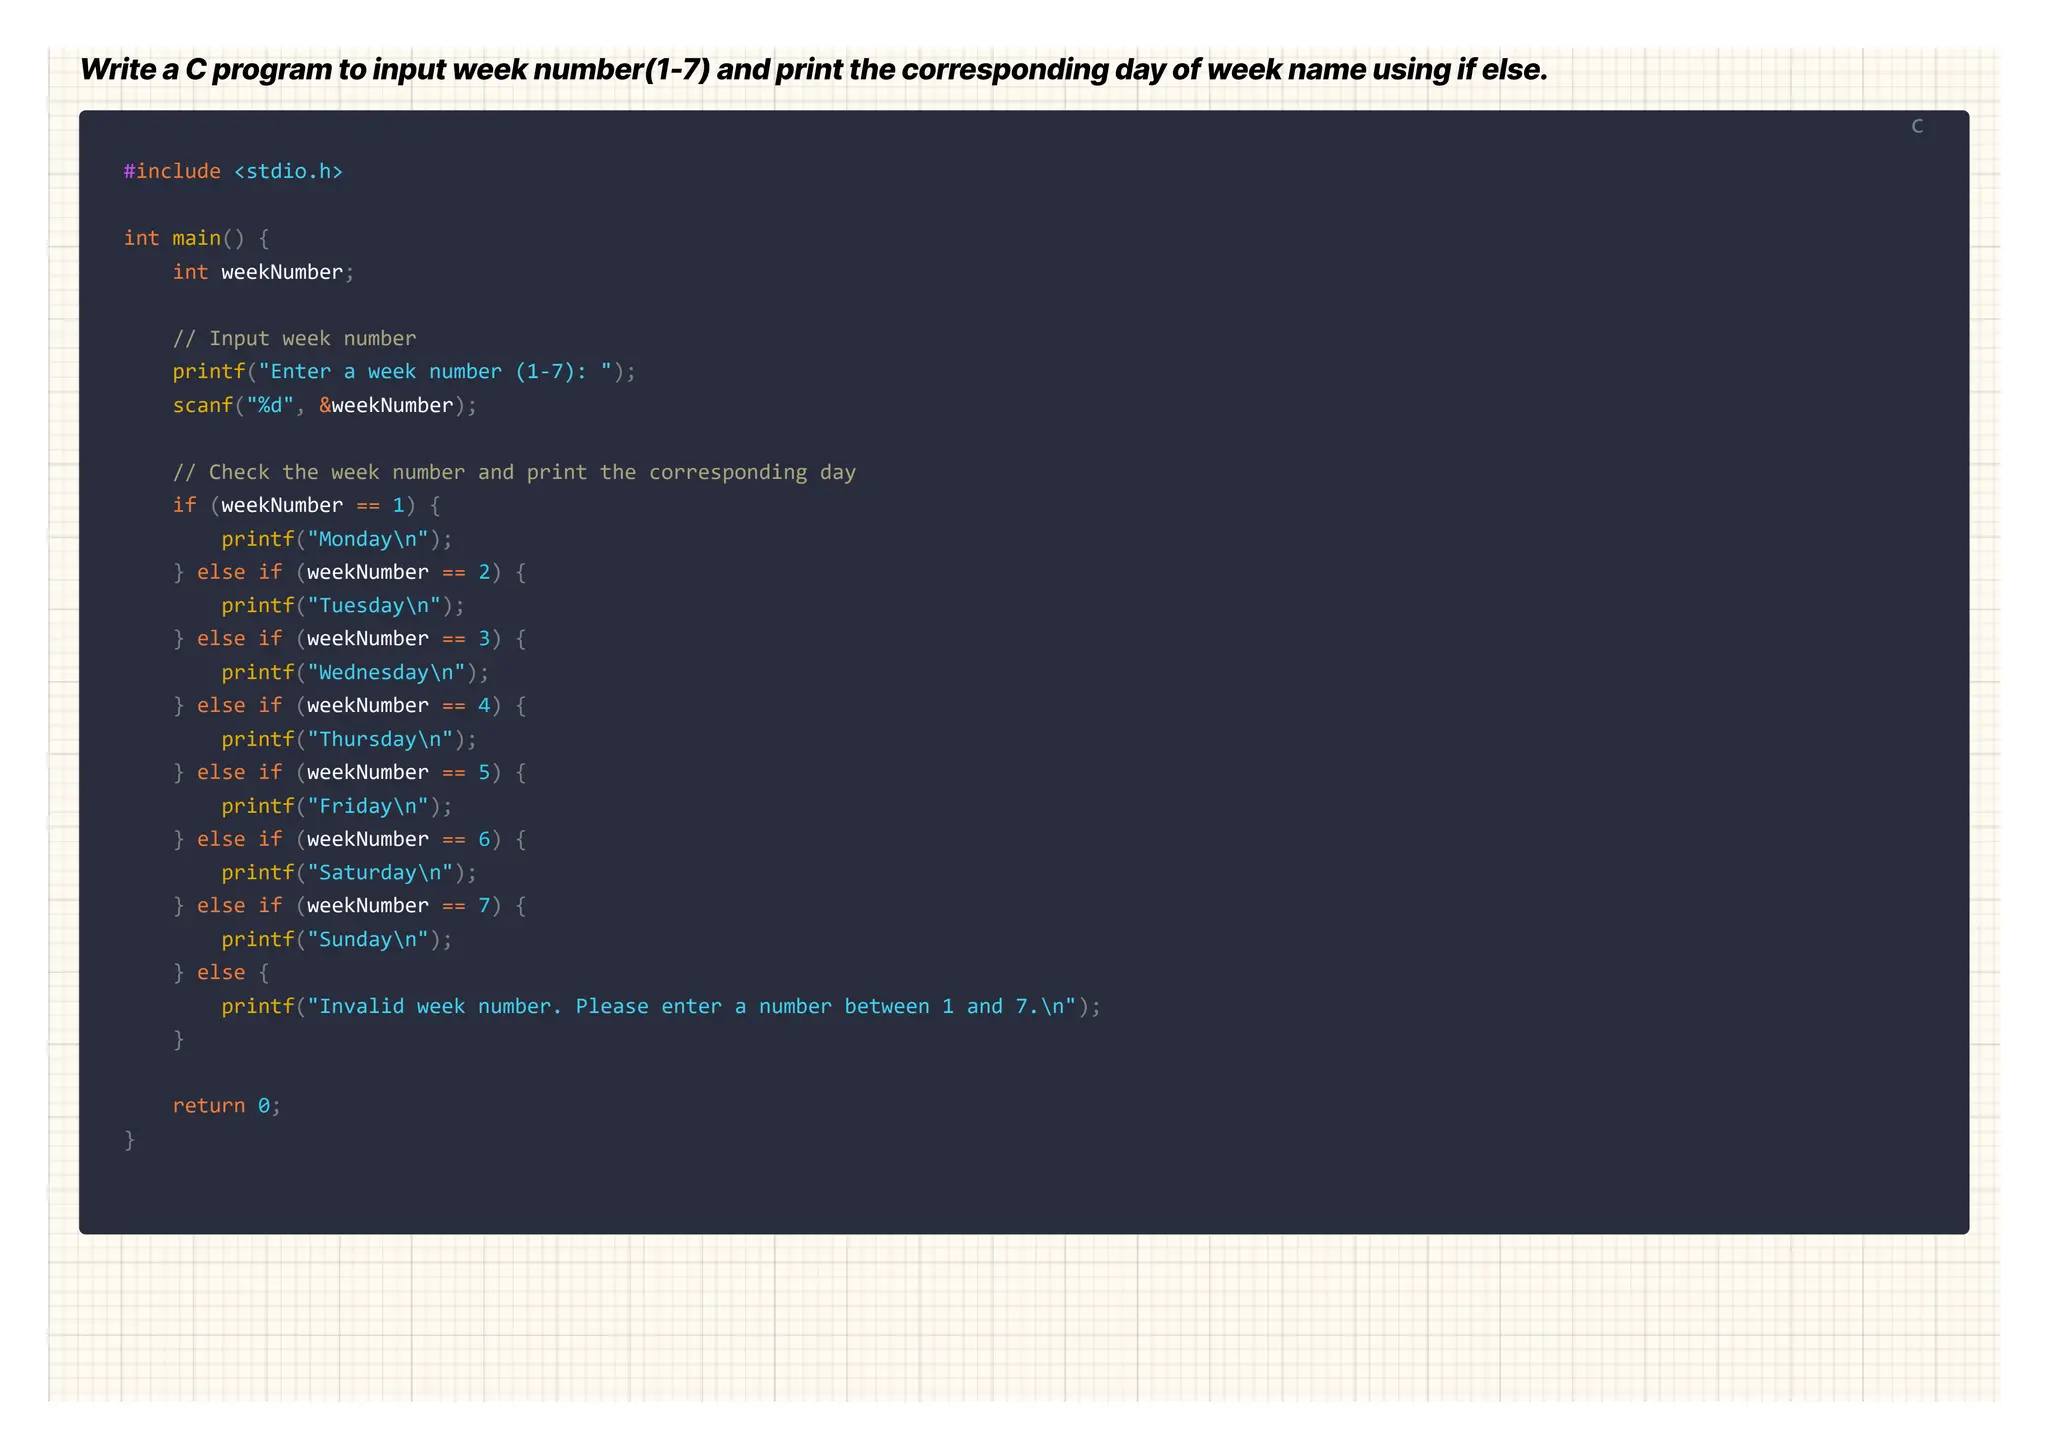This screenshot has width=2048, height=1448.
Task: Click the 'else if (weekNumber == 2)' line
Action: (350, 572)
